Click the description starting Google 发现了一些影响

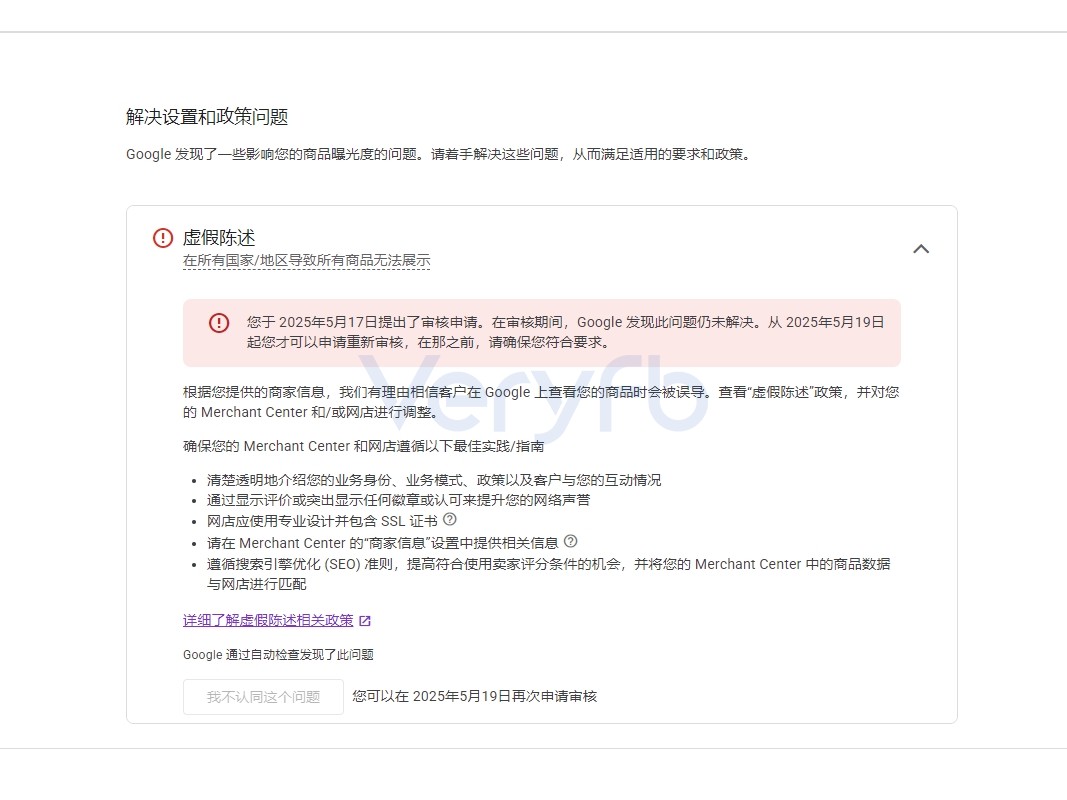click(x=440, y=154)
